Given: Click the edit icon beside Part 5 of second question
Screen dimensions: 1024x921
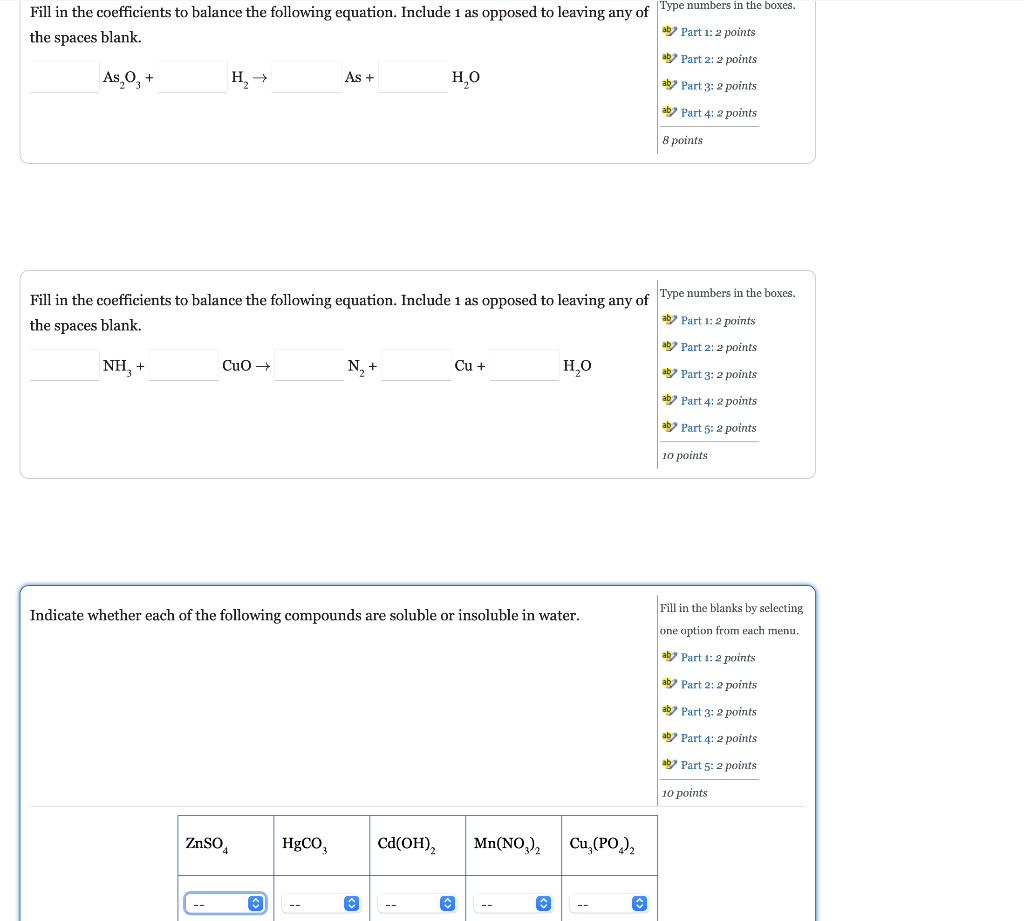Looking at the screenshot, I should tap(669, 427).
